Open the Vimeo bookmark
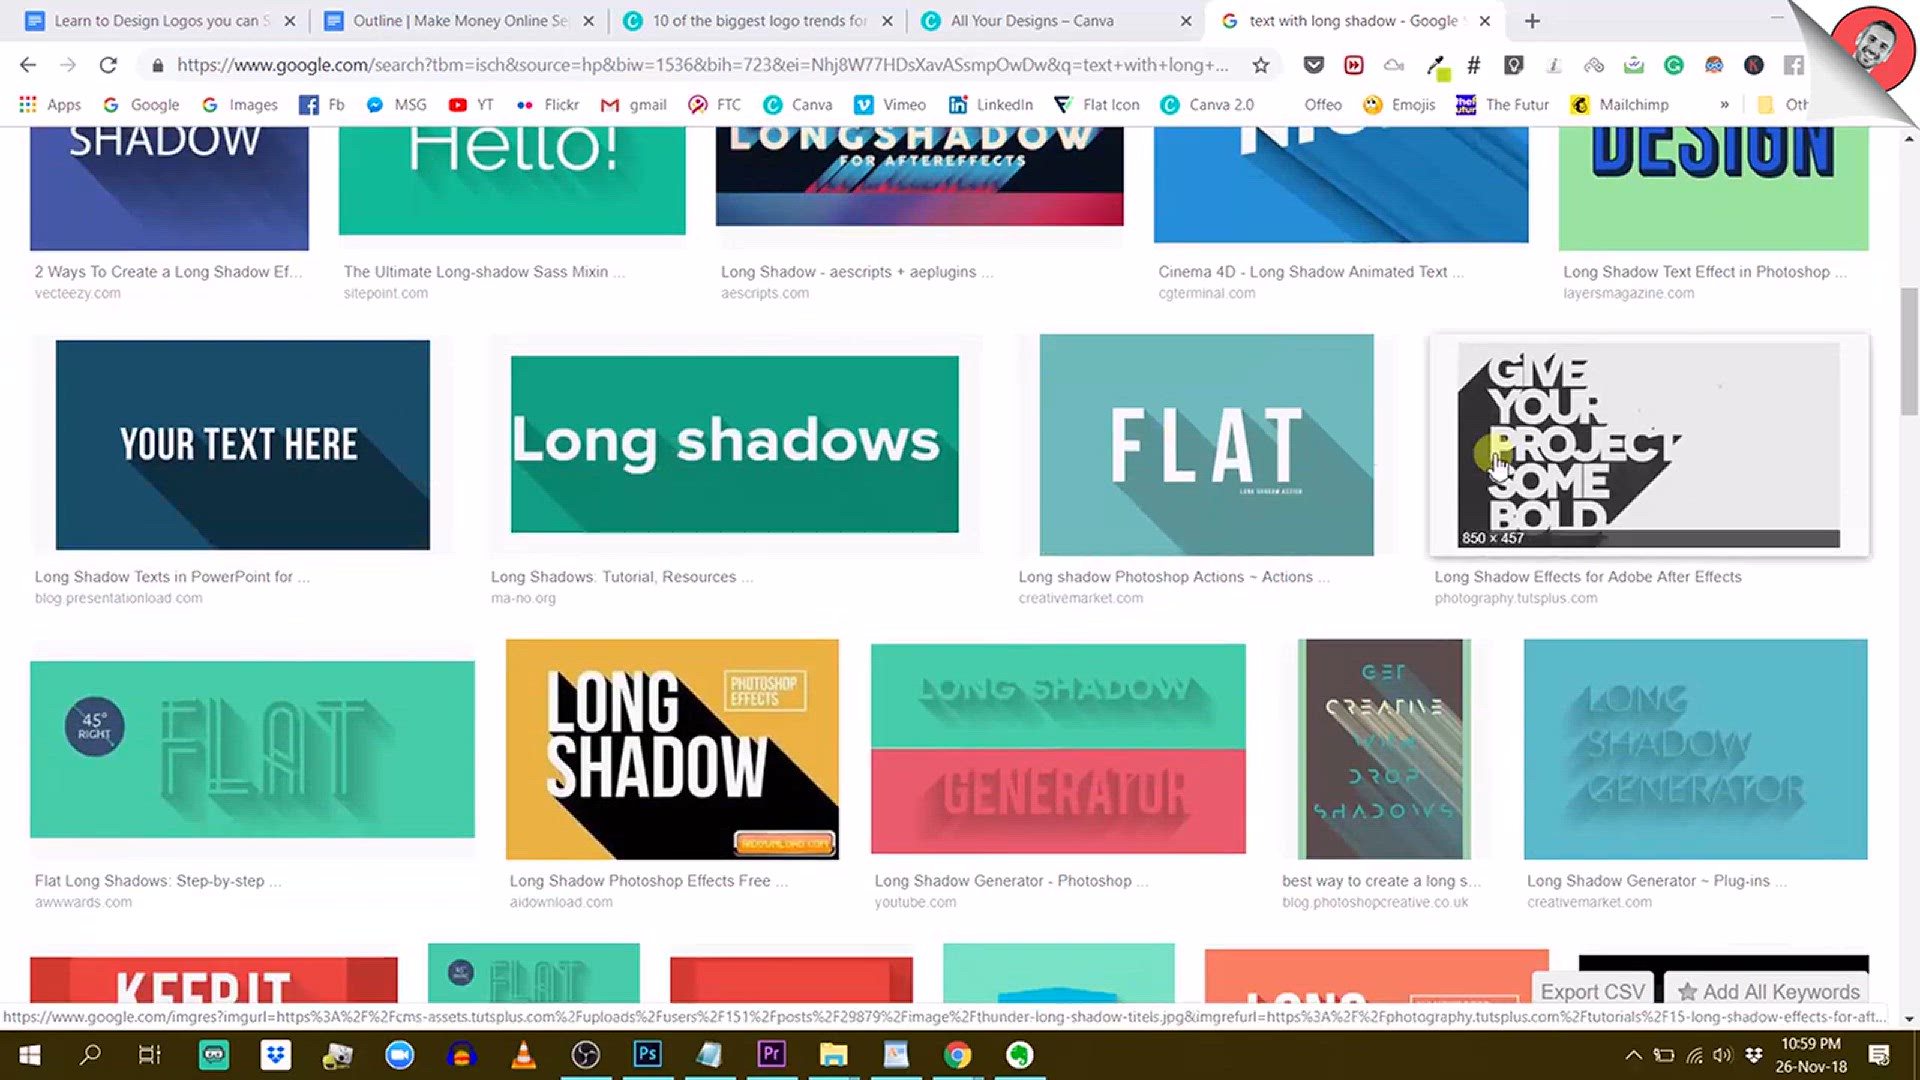 [x=890, y=104]
